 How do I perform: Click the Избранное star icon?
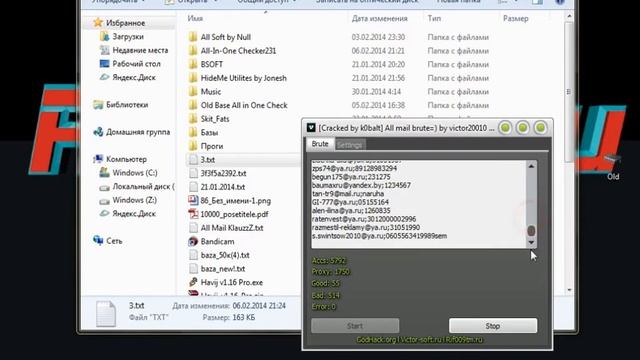pyautogui.click(x=98, y=22)
